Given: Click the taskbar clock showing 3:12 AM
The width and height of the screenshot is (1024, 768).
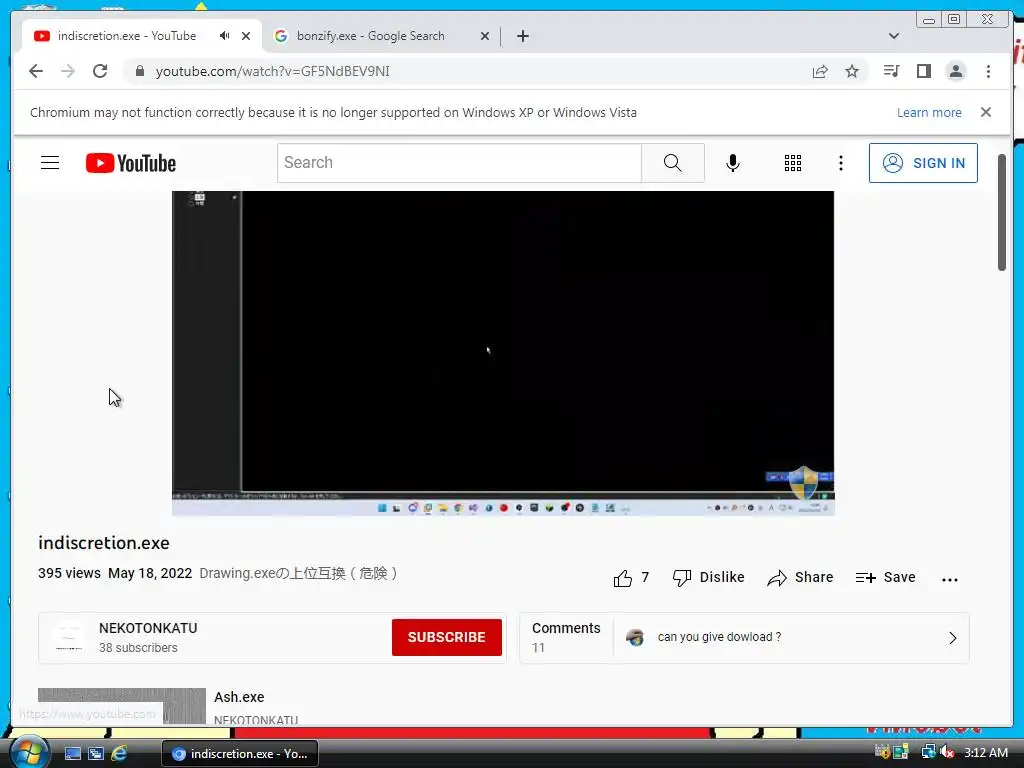Looking at the screenshot, I should pyautogui.click(x=986, y=753).
